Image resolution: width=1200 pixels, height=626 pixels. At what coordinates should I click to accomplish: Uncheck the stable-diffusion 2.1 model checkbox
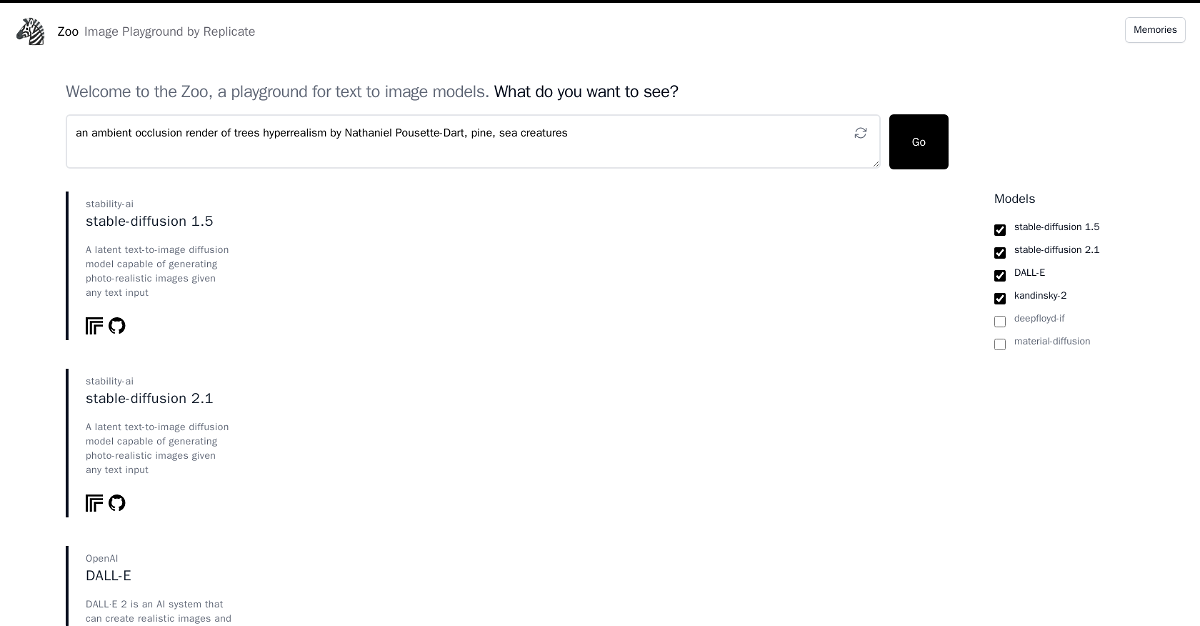coord(1000,253)
